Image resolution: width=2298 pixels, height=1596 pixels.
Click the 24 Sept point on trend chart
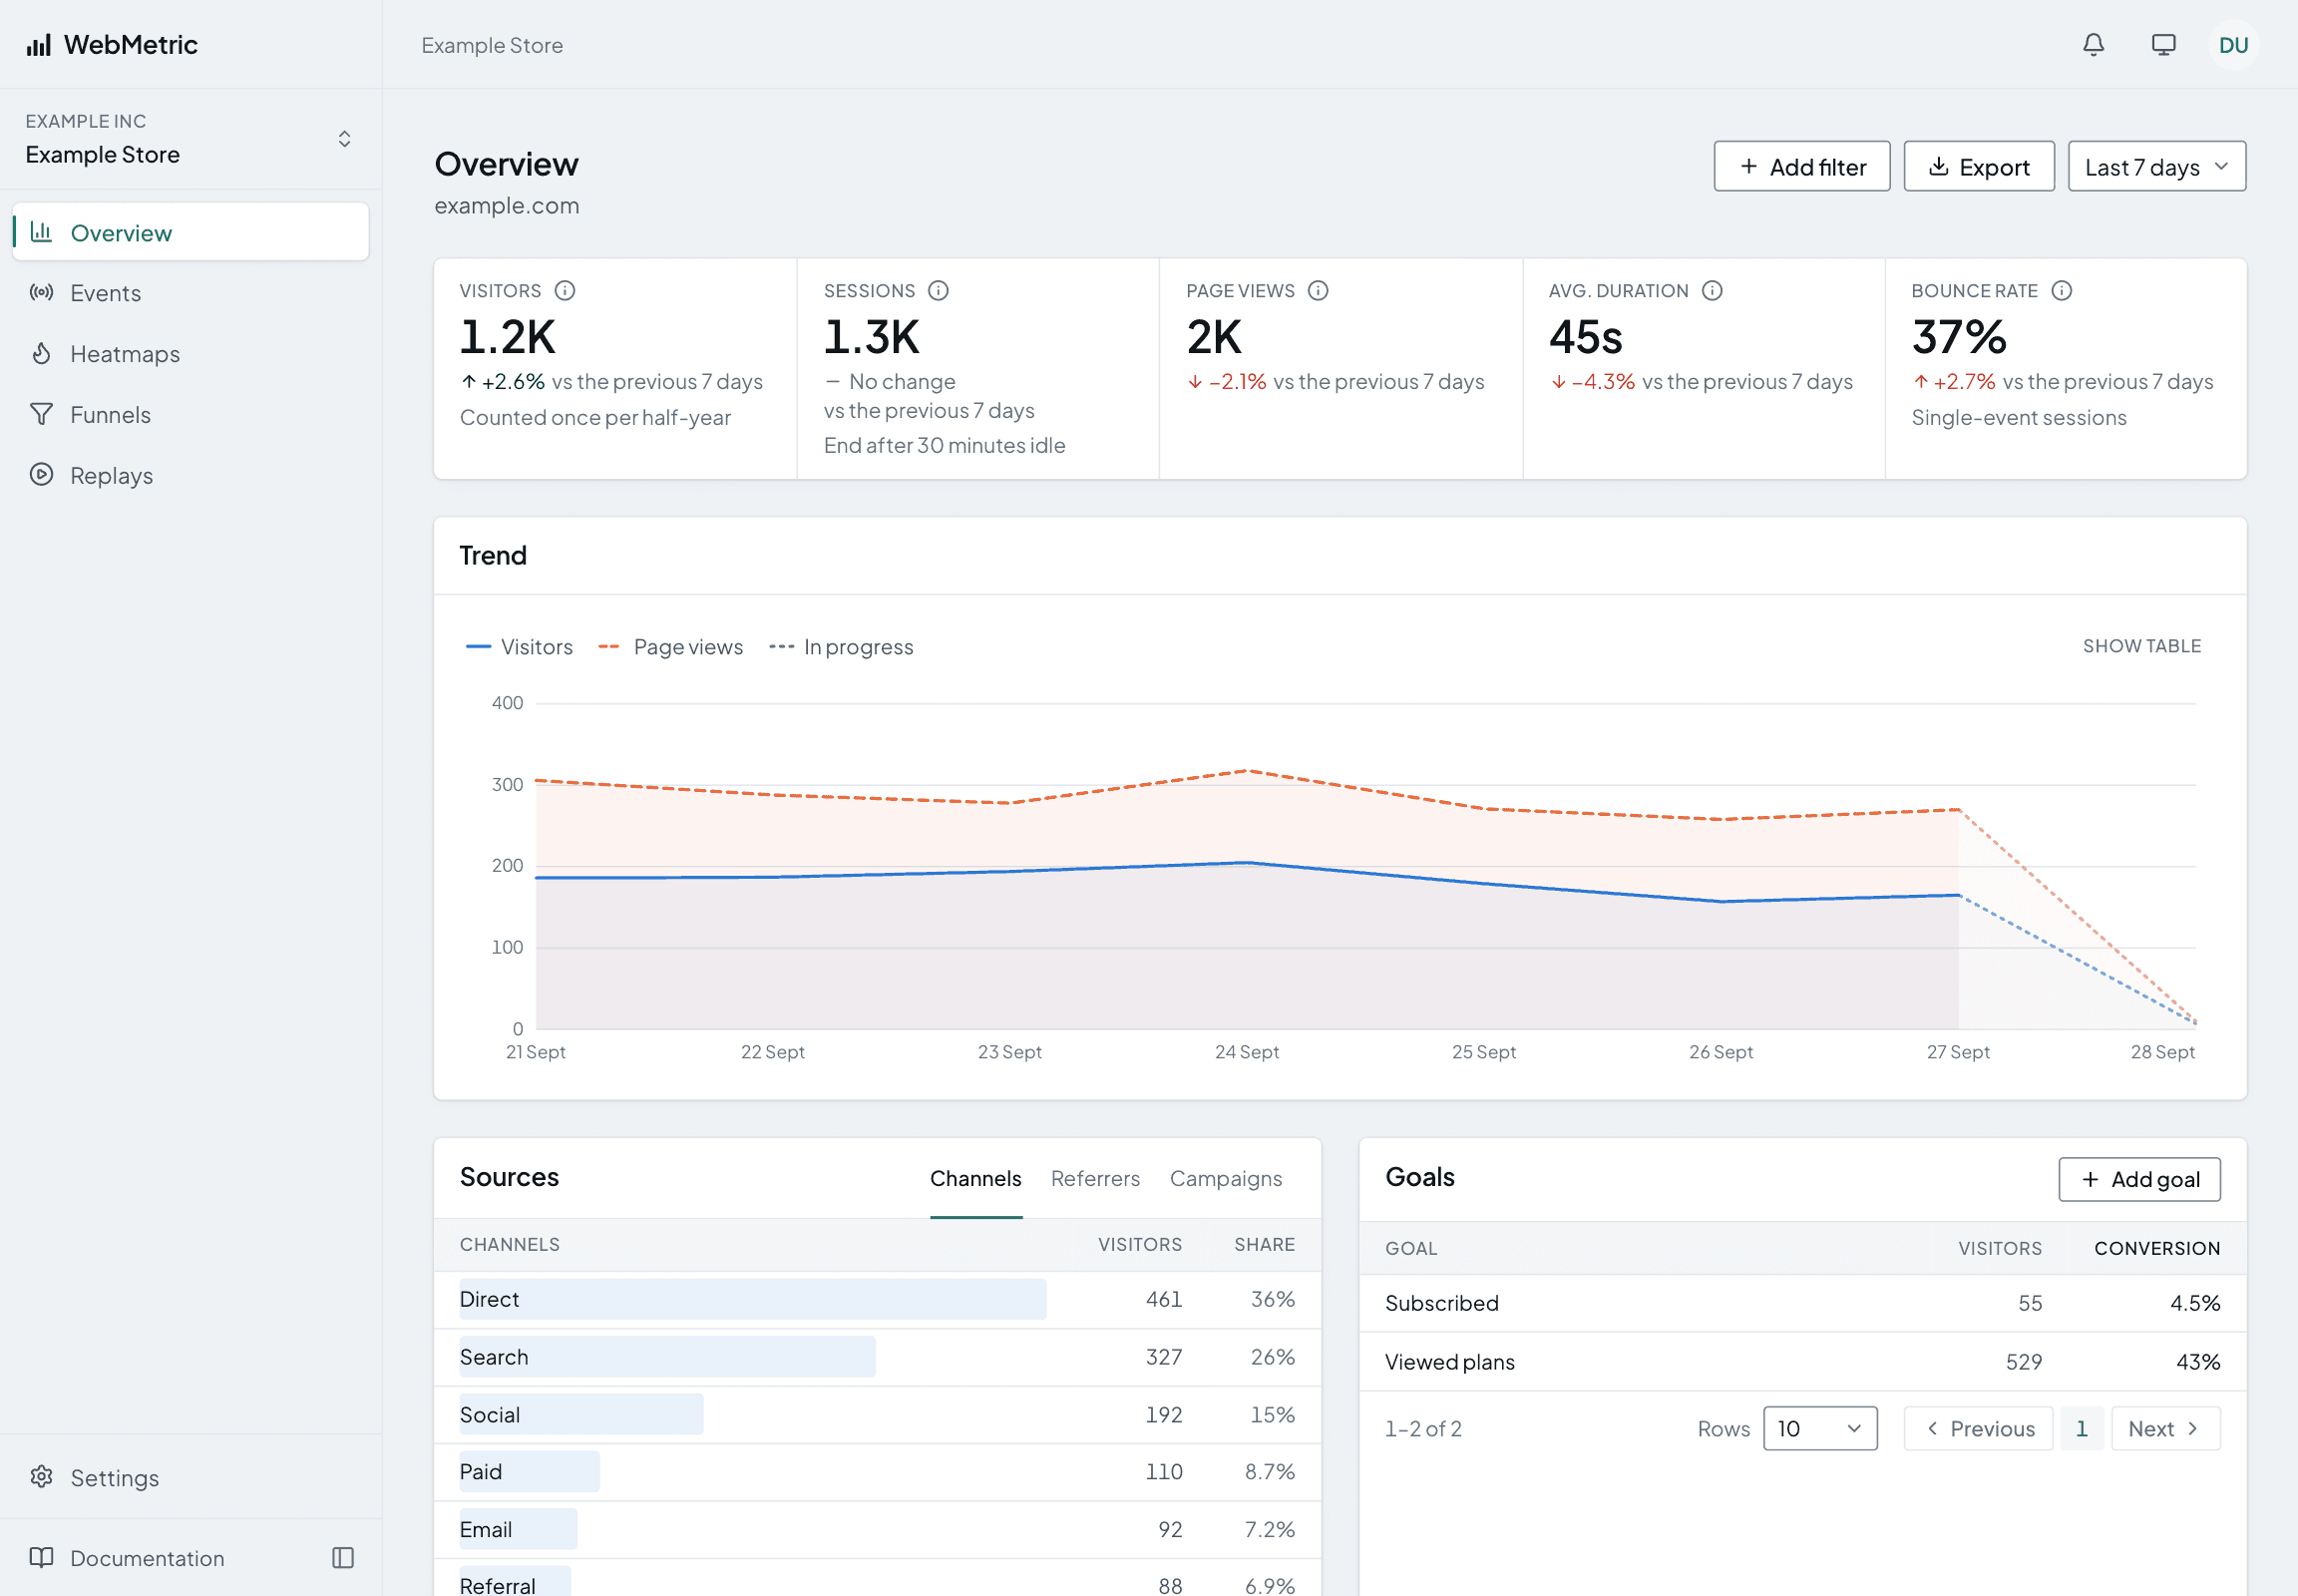click(1247, 862)
